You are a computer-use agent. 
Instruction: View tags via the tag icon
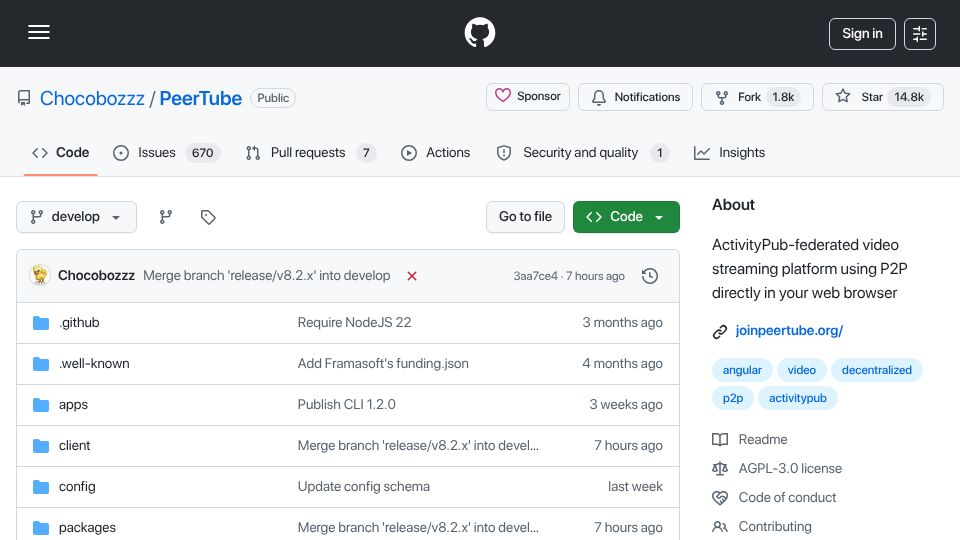pyautogui.click(x=208, y=217)
